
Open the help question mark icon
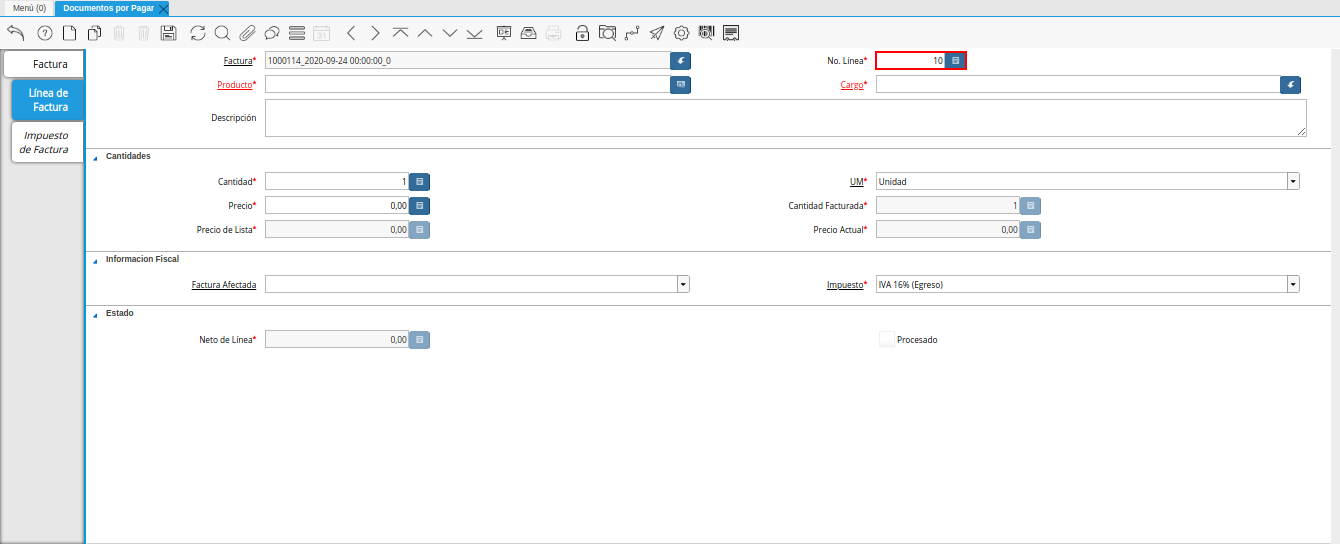click(44, 32)
